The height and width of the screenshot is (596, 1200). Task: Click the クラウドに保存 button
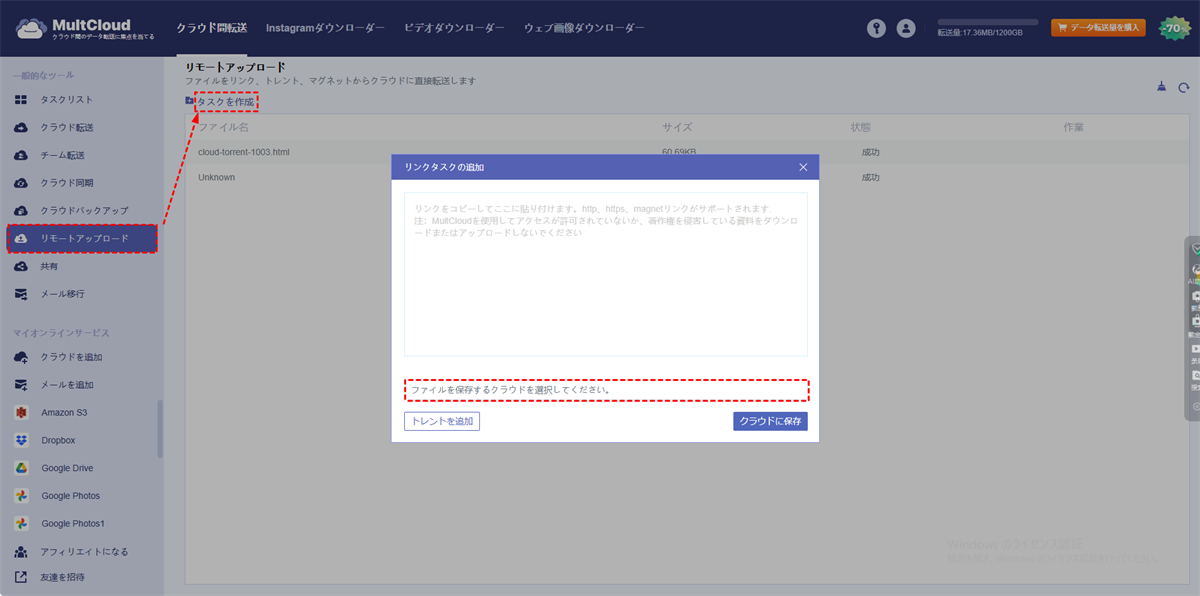770,421
